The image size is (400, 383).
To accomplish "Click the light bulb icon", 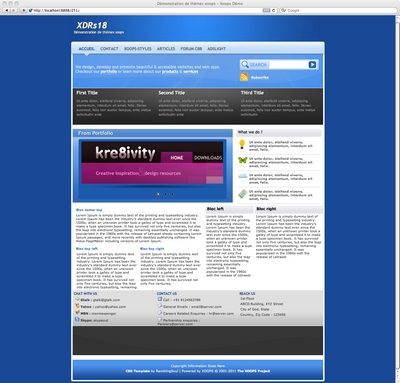I will point(242,144).
